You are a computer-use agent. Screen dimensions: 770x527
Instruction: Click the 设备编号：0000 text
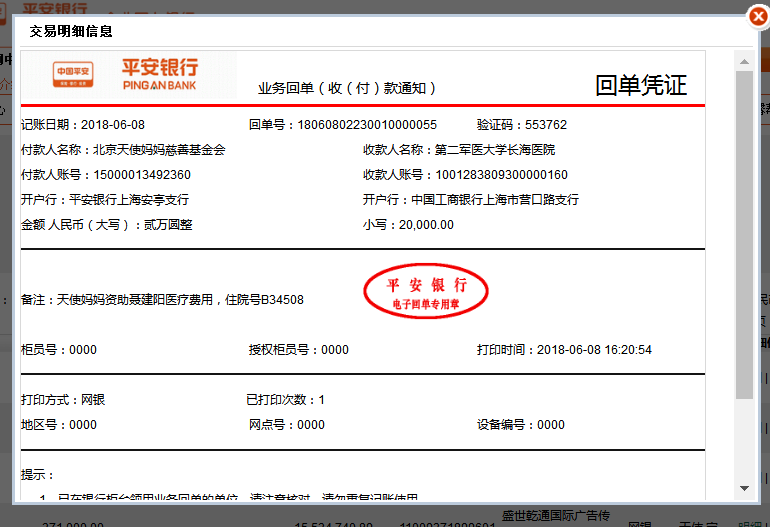(x=521, y=425)
